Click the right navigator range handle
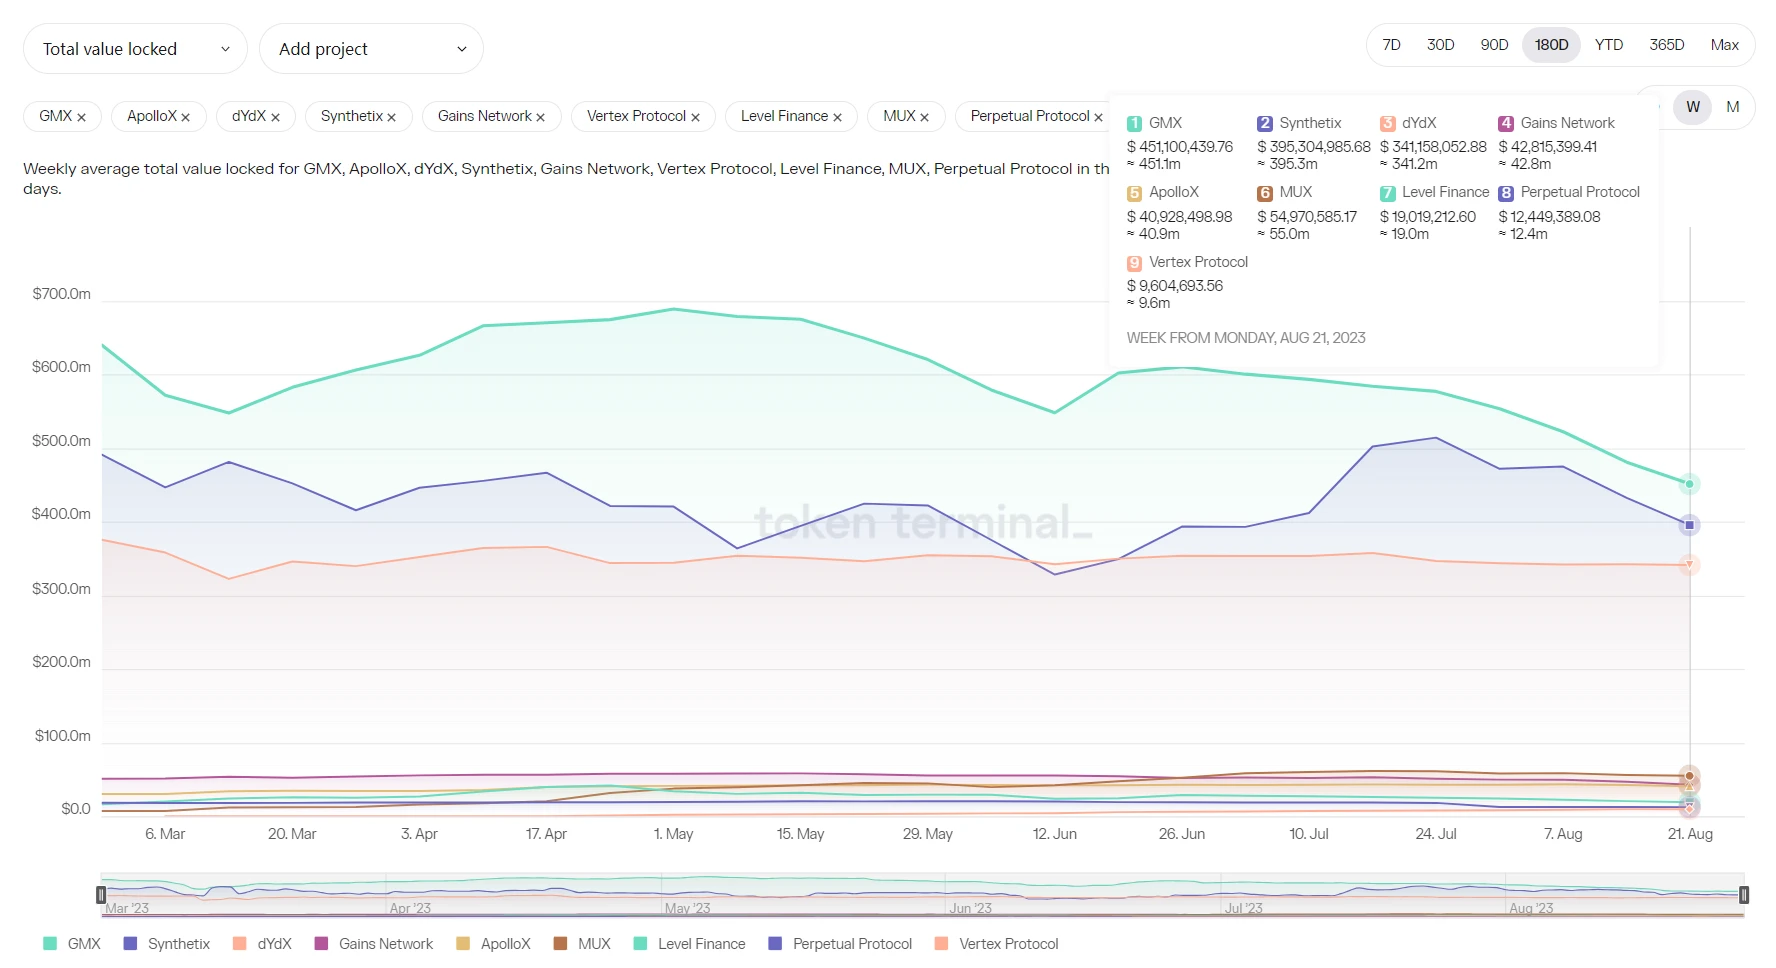The image size is (1776, 968). (x=1744, y=895)
